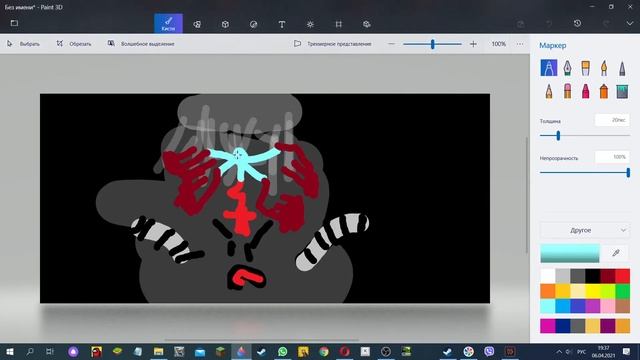Viewport: 640px width, 360px height.
Task: Select the Marker brush
Action: click(x=549, y=68)
